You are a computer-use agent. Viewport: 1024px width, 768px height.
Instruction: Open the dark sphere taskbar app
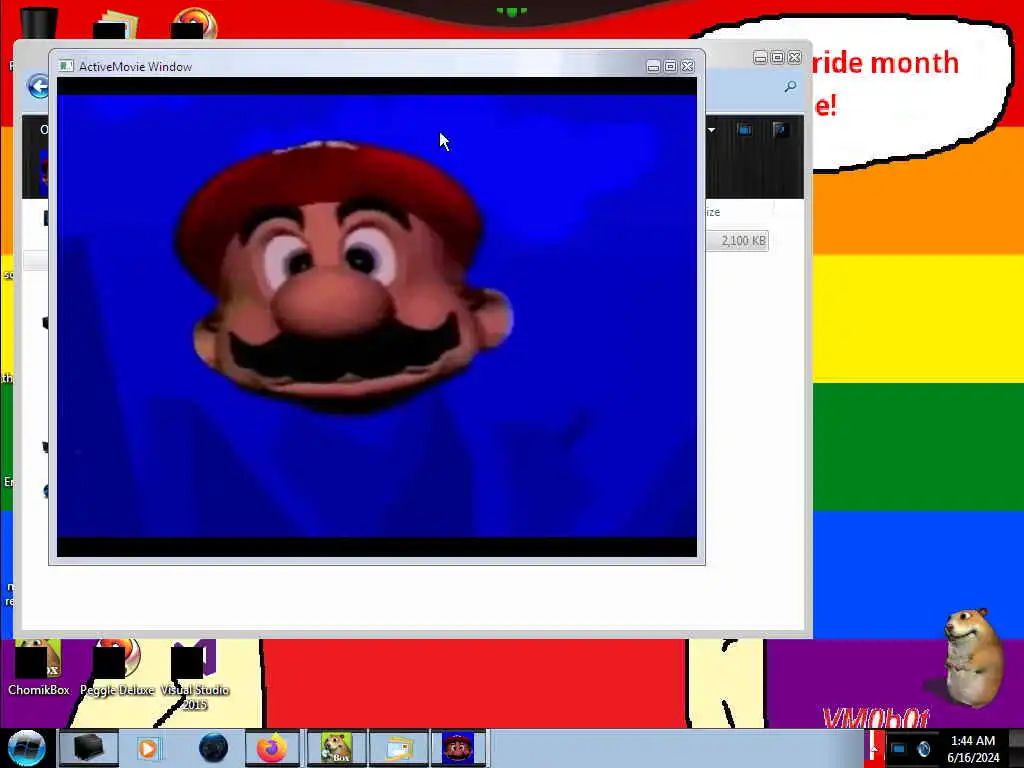[x=213, y=748]
